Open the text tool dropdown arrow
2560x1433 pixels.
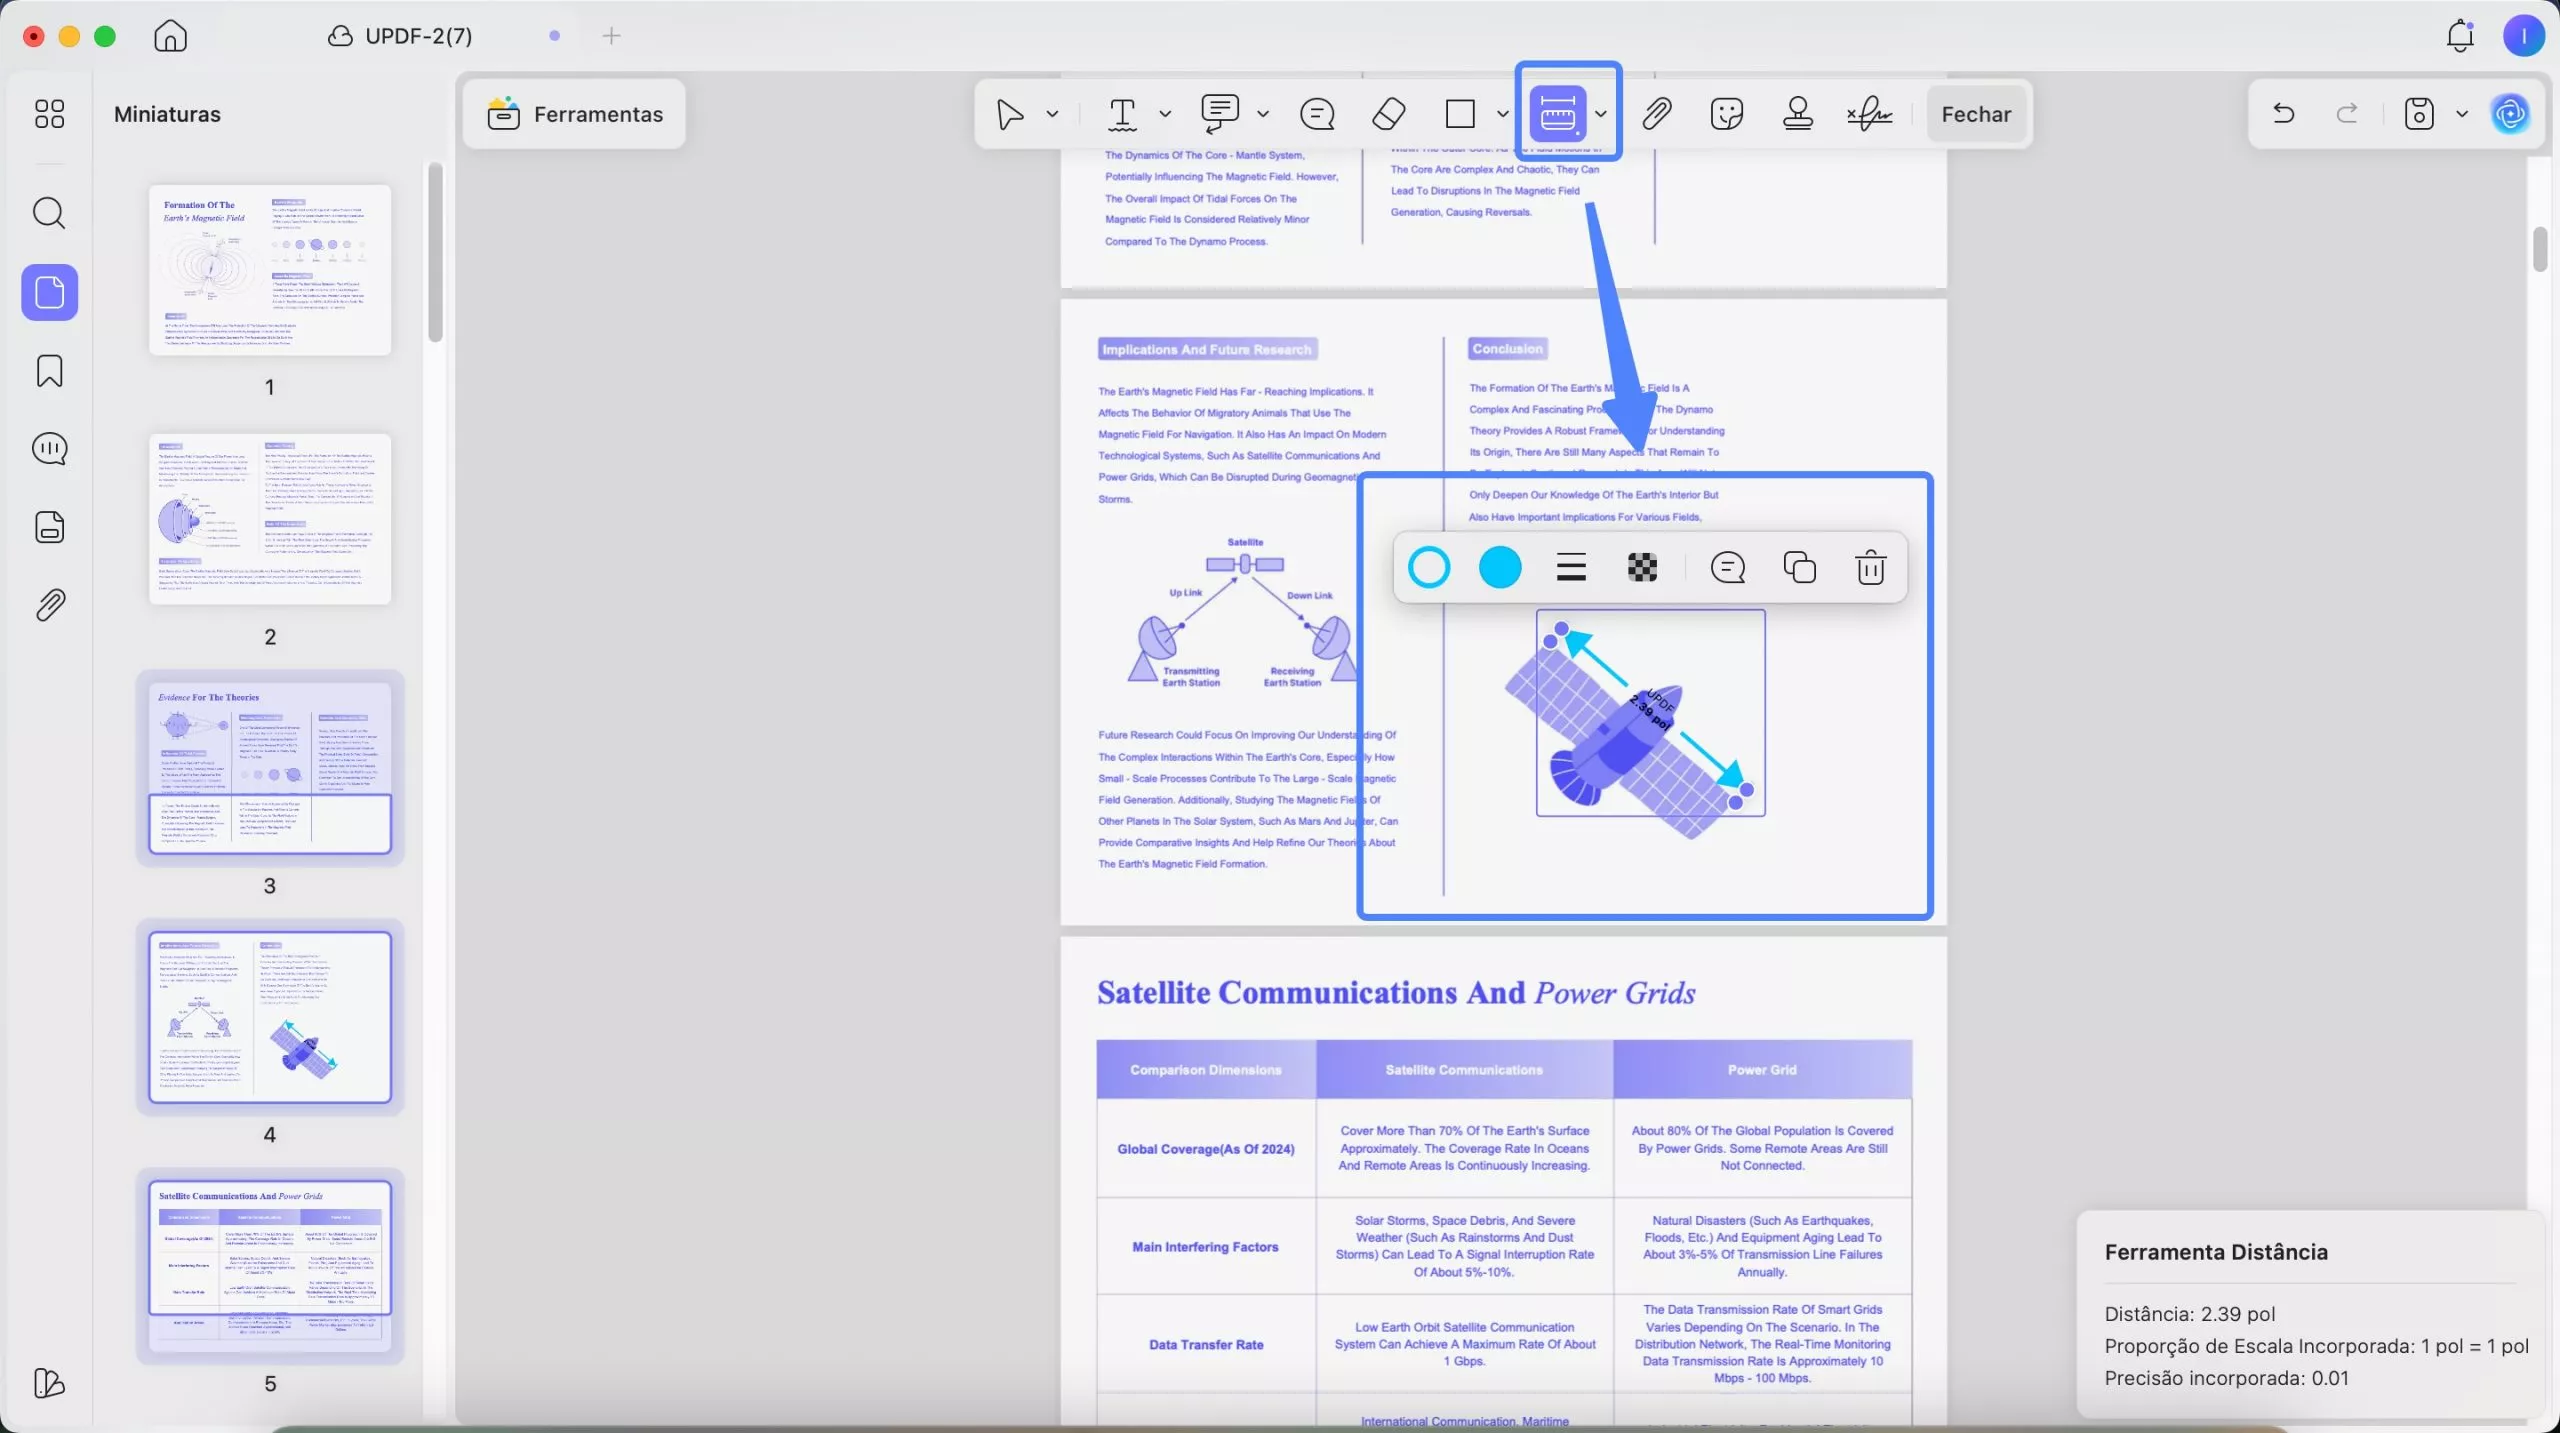coord(1165,114)
